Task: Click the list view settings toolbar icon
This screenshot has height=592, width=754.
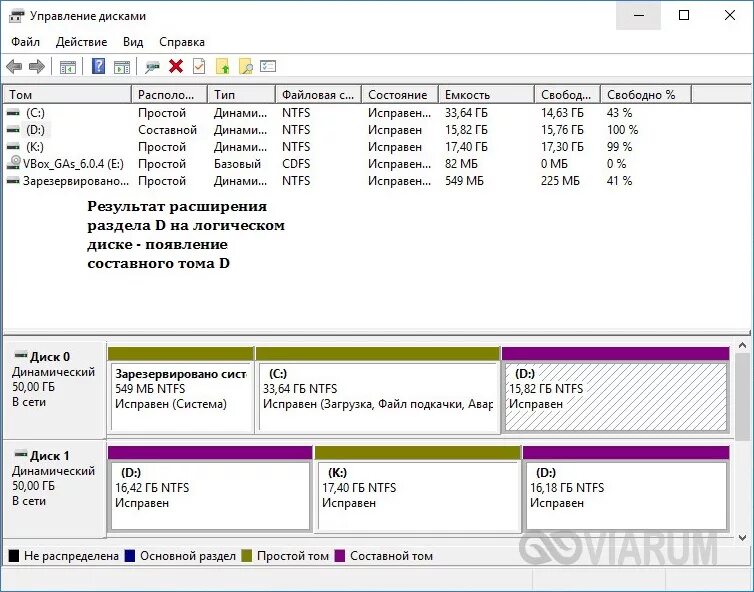Action: (268, 66)
